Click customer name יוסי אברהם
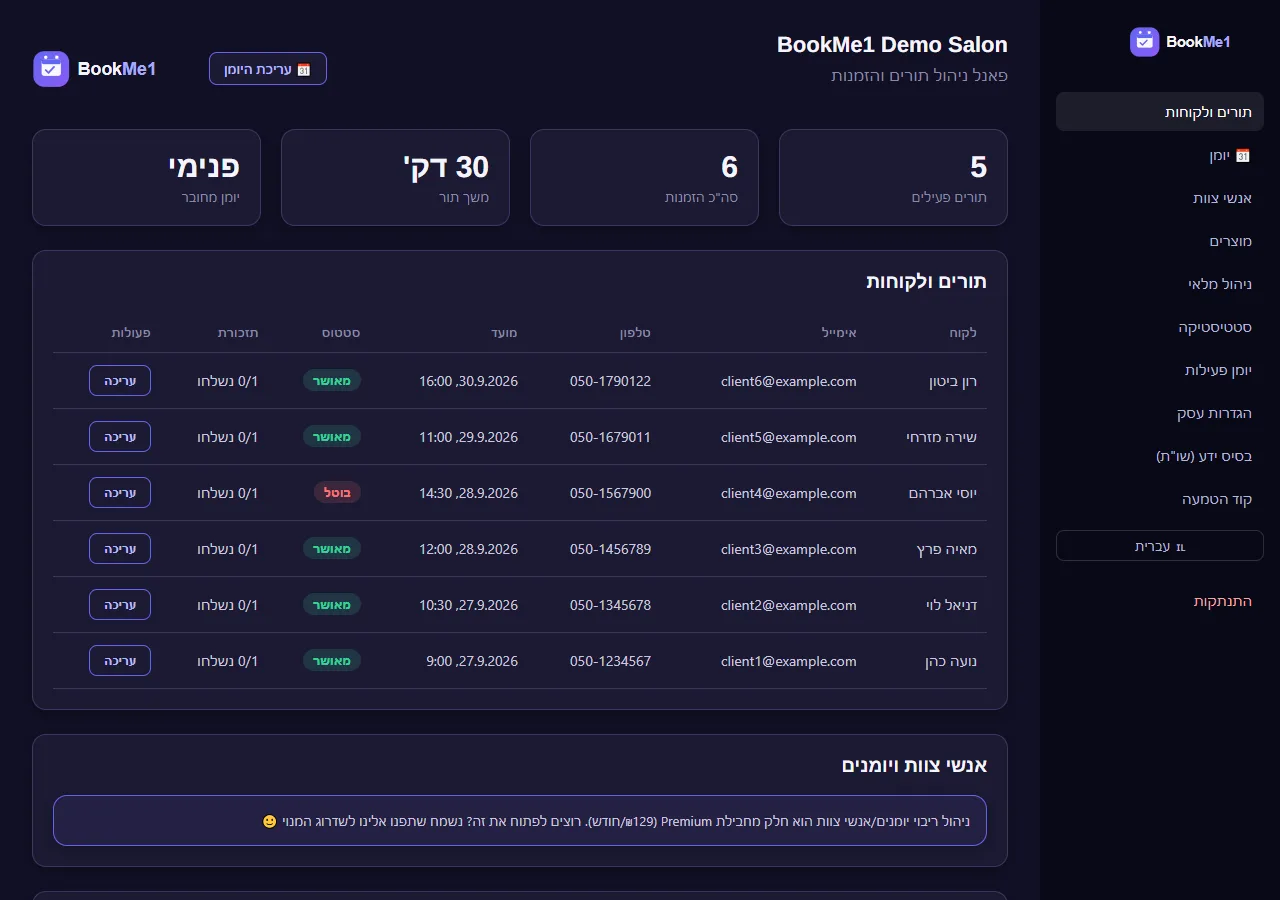The width and height of the screenshot is (1280, 900). pyautogui.click(x=943, y=493)
